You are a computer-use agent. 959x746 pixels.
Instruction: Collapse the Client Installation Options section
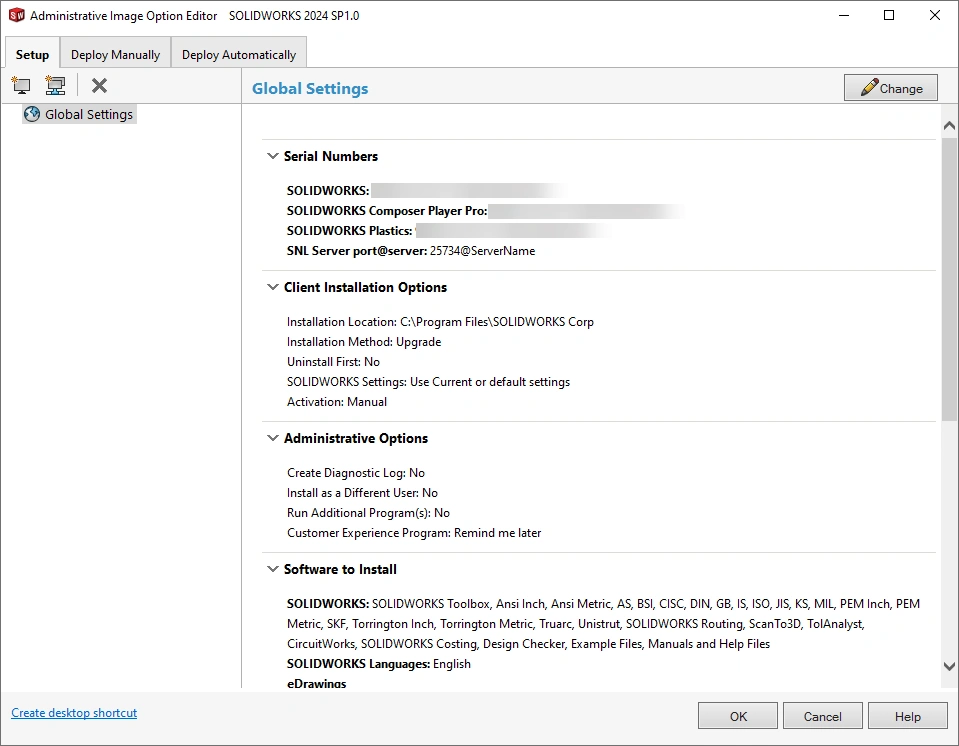[x=272, y=287]
